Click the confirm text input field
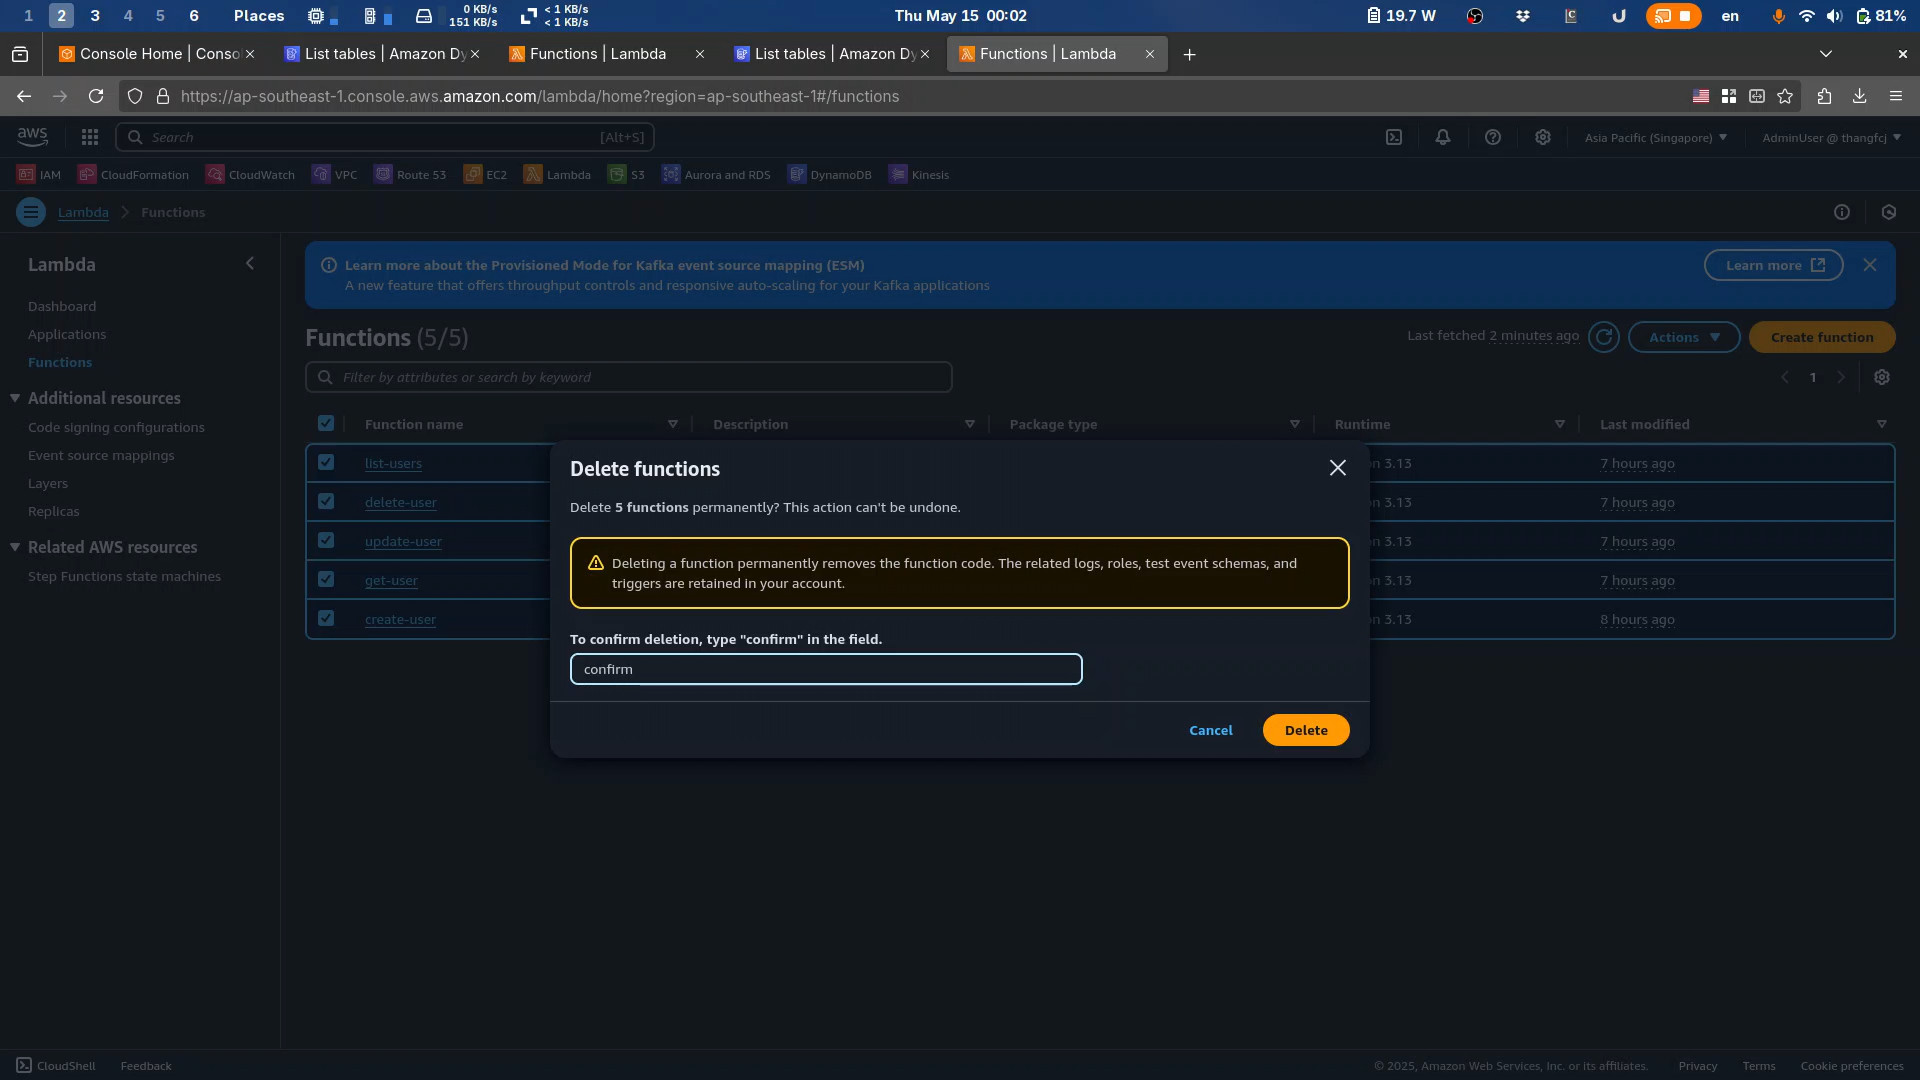The width and height of the screenshot is (1920, 1080). coord(826,669)
